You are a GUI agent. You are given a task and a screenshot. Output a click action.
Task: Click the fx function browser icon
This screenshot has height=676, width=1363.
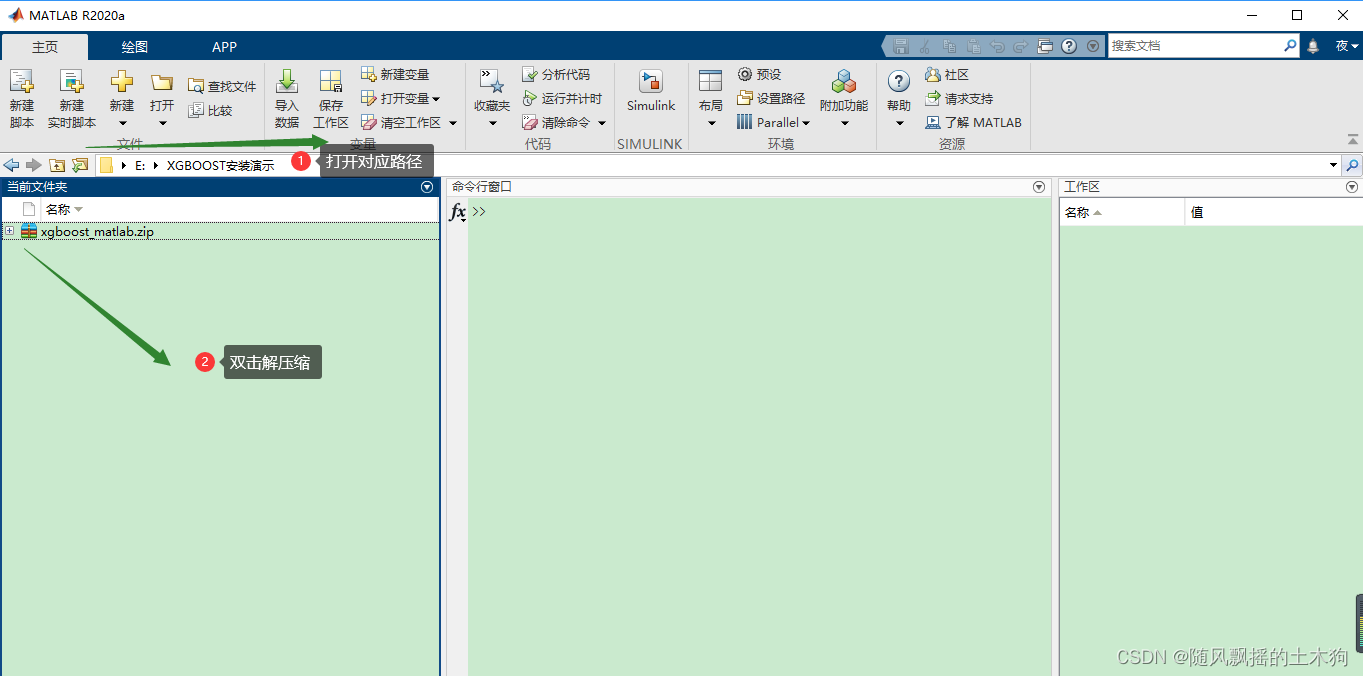(457, 212)
